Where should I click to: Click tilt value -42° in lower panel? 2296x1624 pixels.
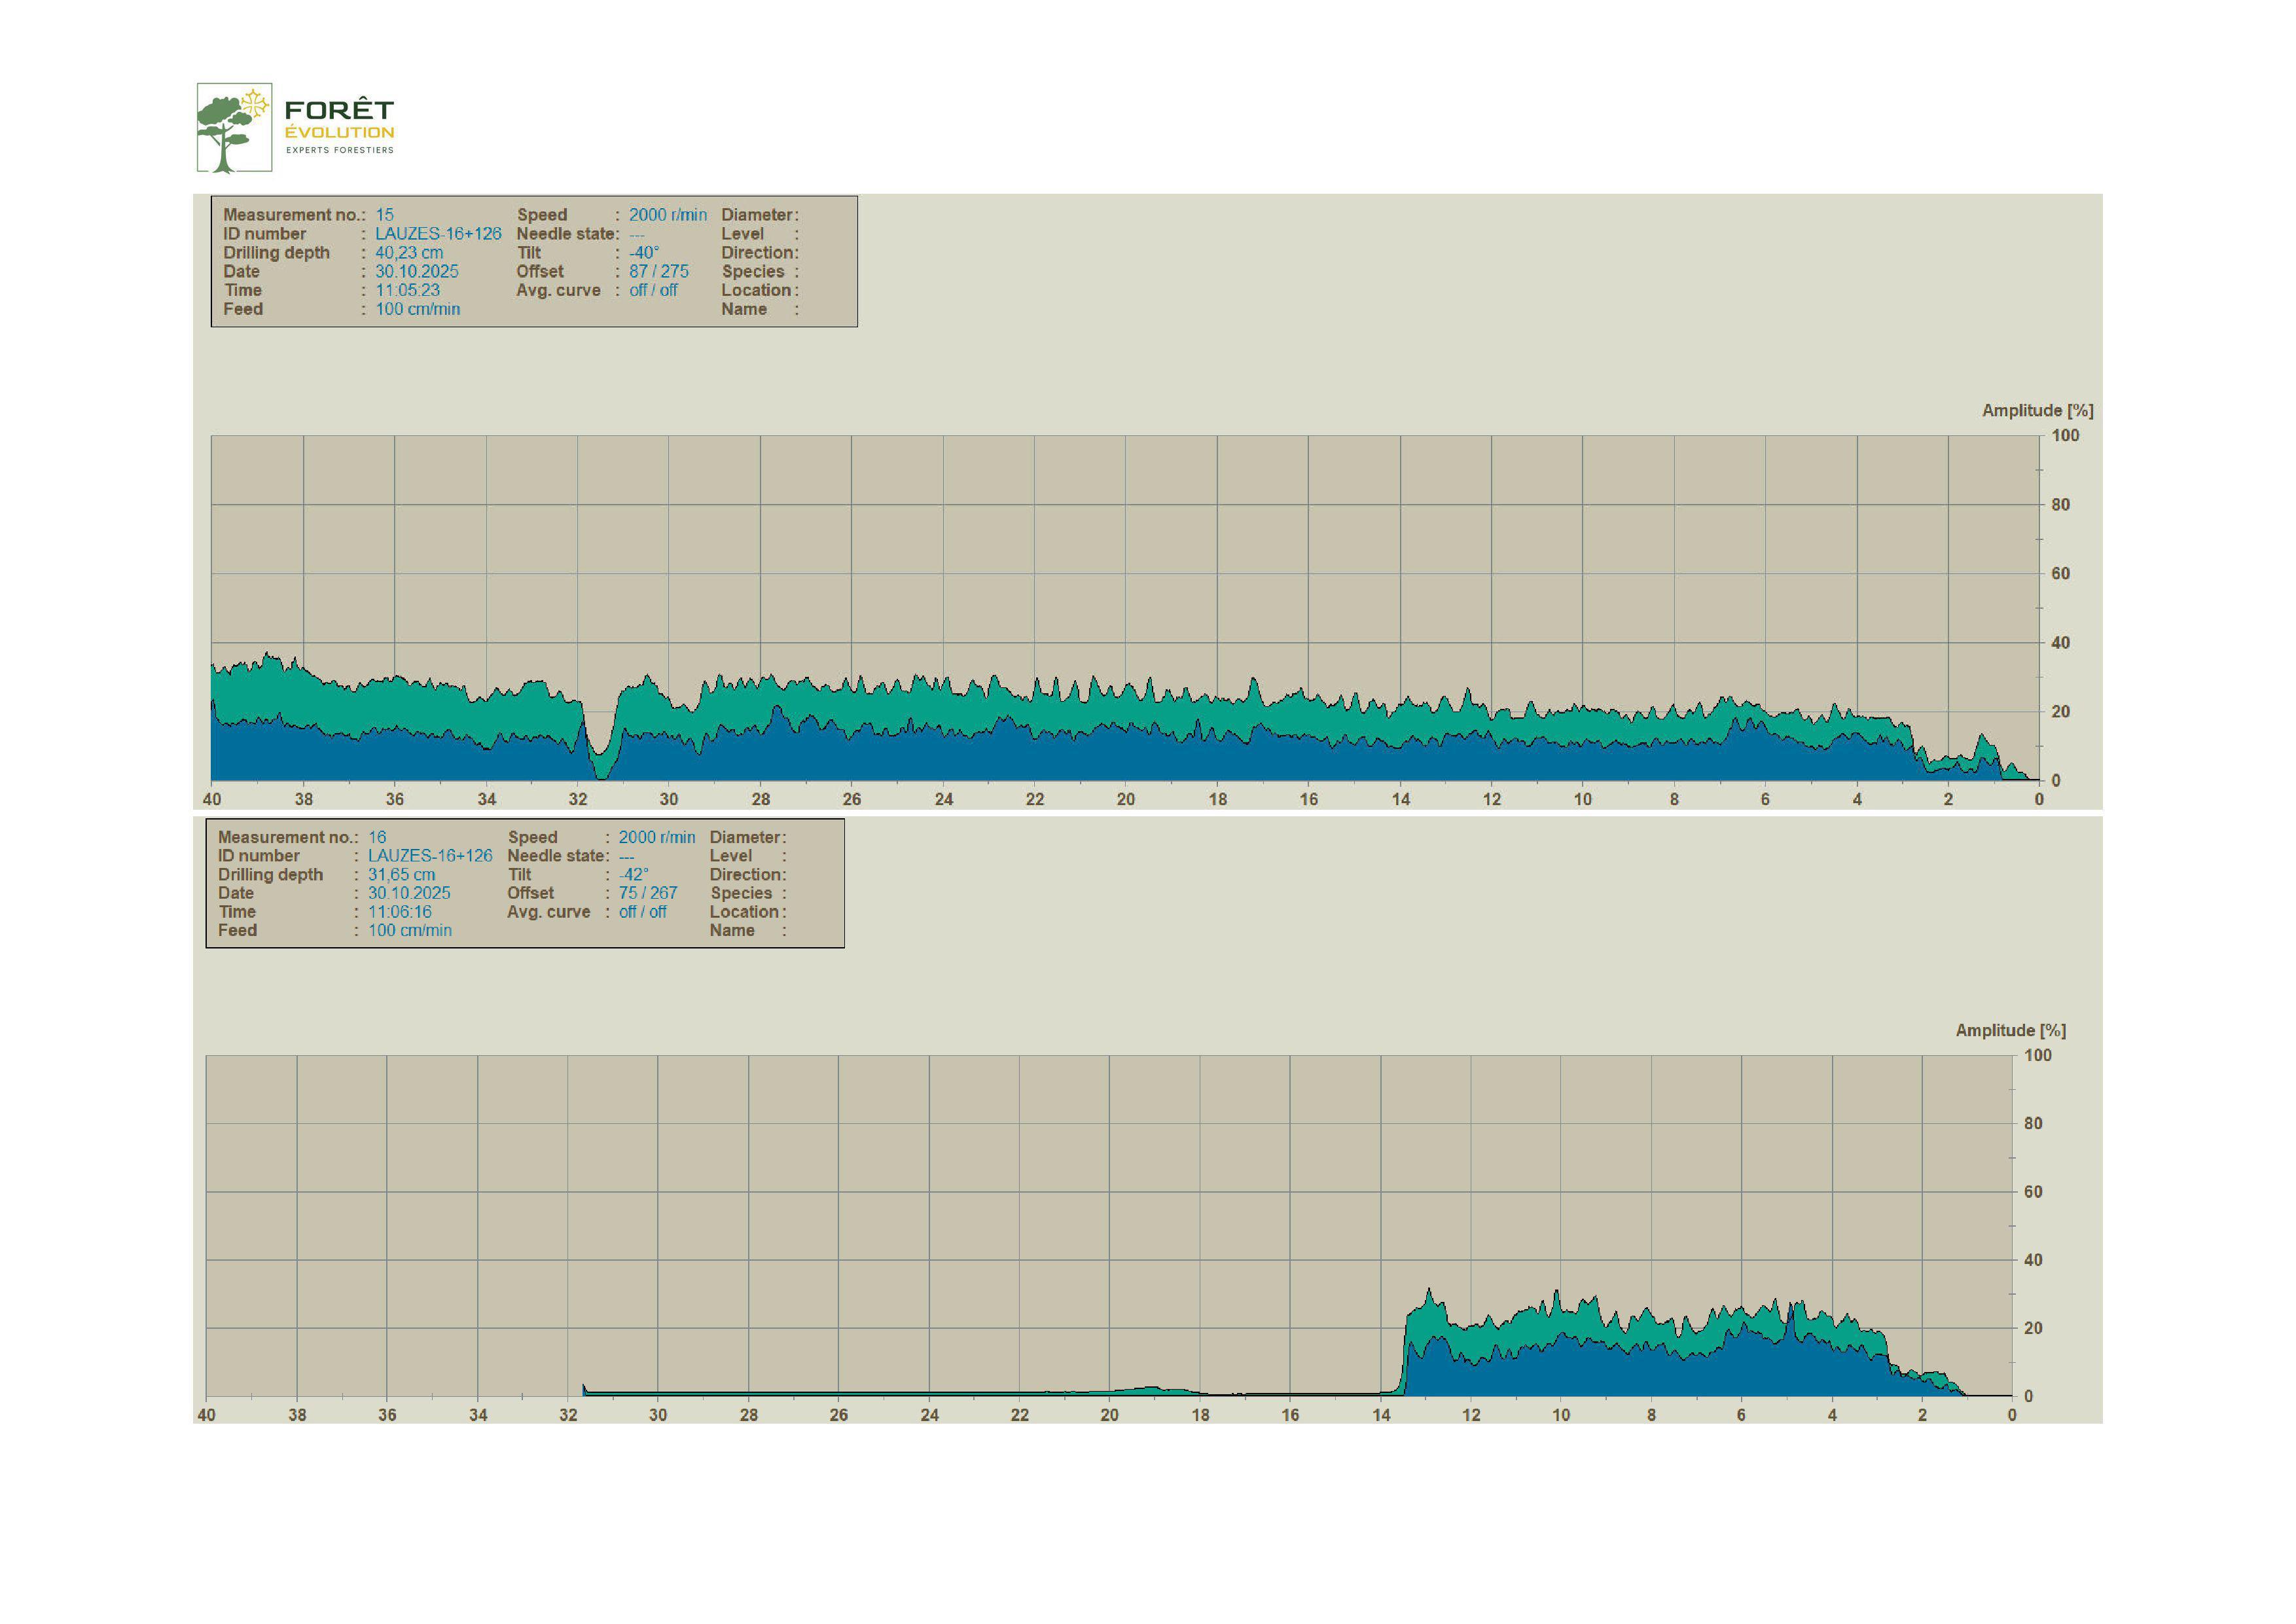633,875
